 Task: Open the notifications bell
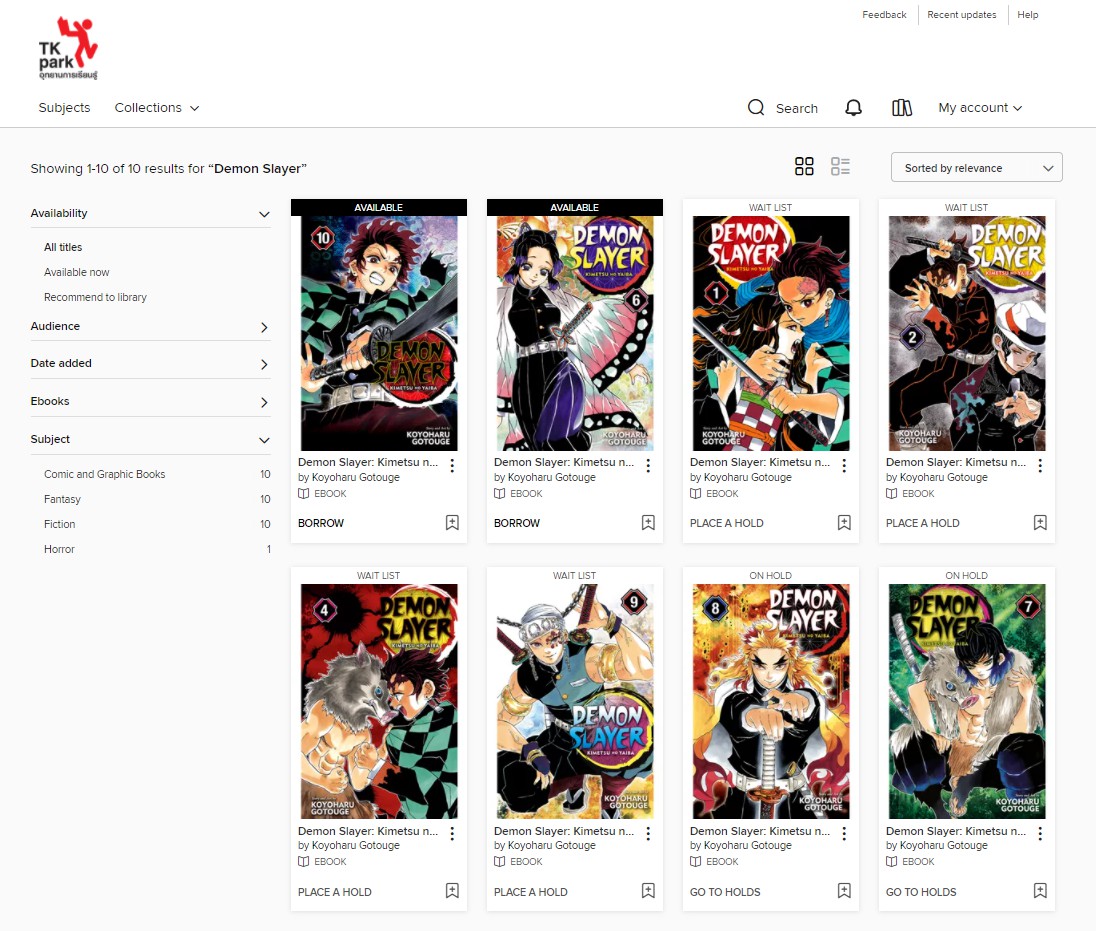[x=853, y=108]
